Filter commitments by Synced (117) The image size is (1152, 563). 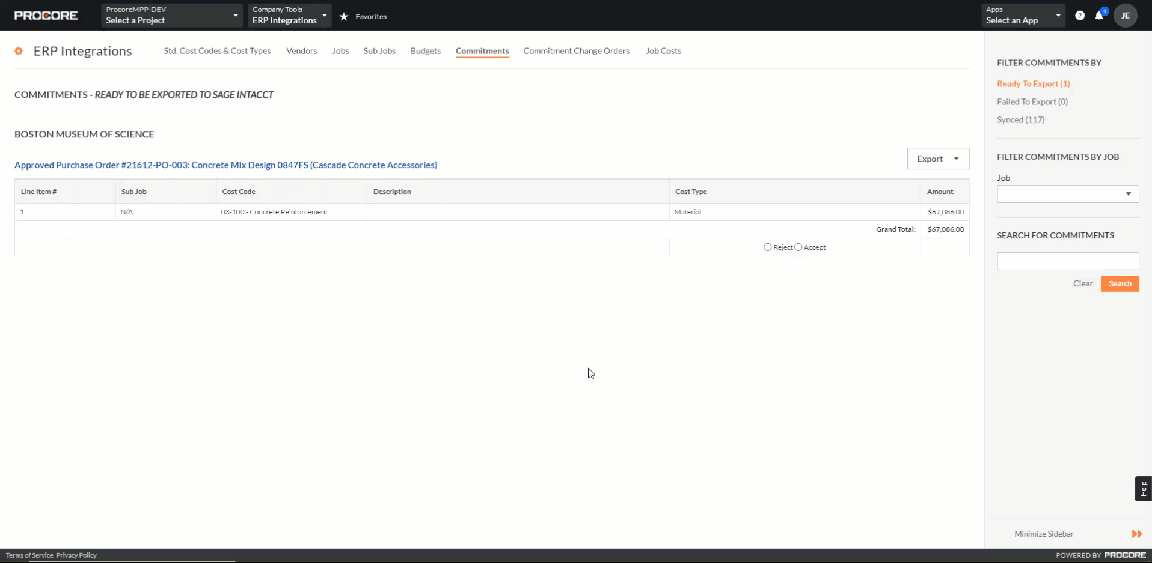[1020, 120]
